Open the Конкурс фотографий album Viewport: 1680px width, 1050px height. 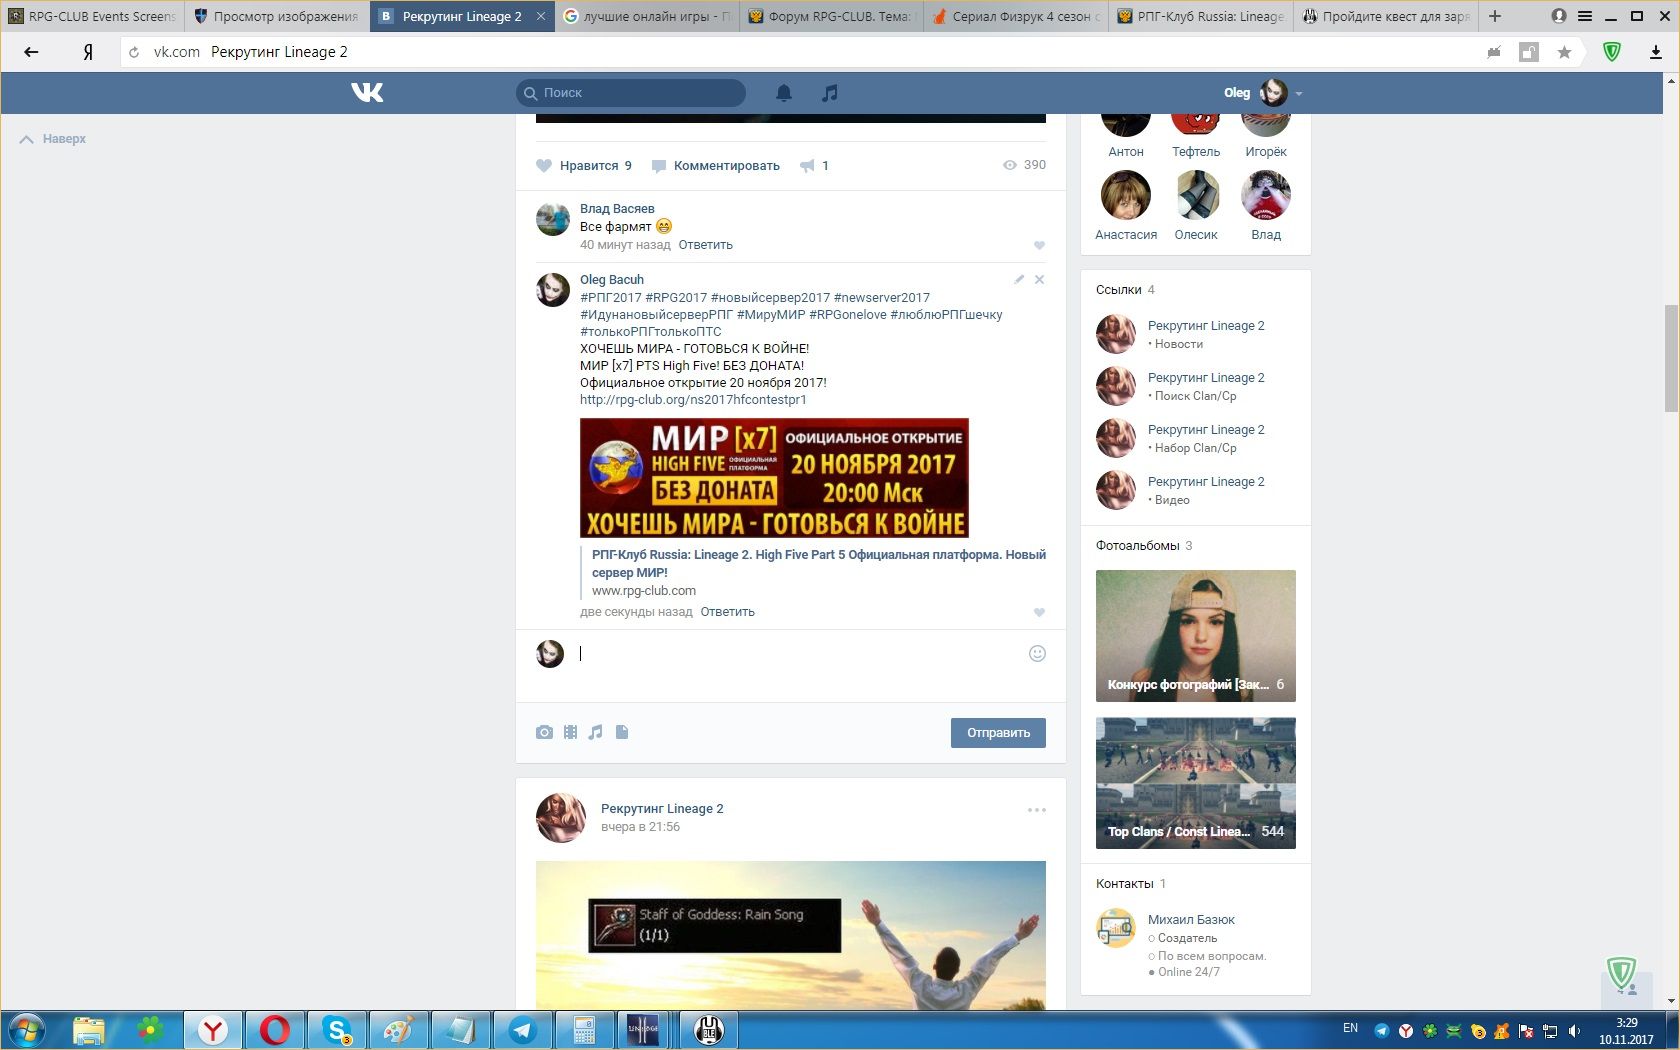tap(1196, 636)
